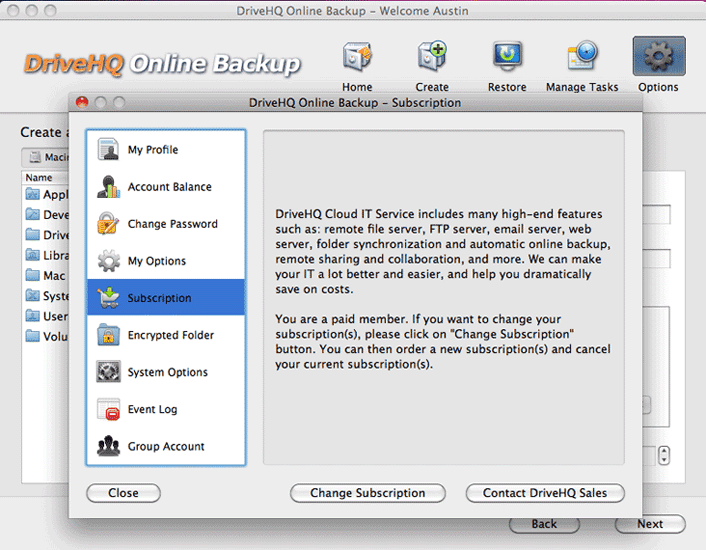Image resolution: width=706 pixels, height=550 pixels.
Task: Click the Back button
Action: [x=544, y=524]
